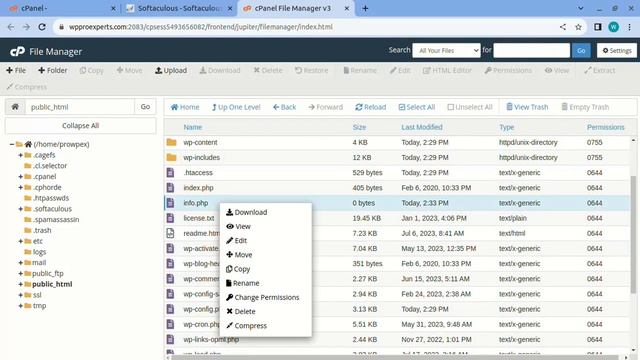Open the Upload tool
The height and width of the screenshot is (360, 640).
171,70
